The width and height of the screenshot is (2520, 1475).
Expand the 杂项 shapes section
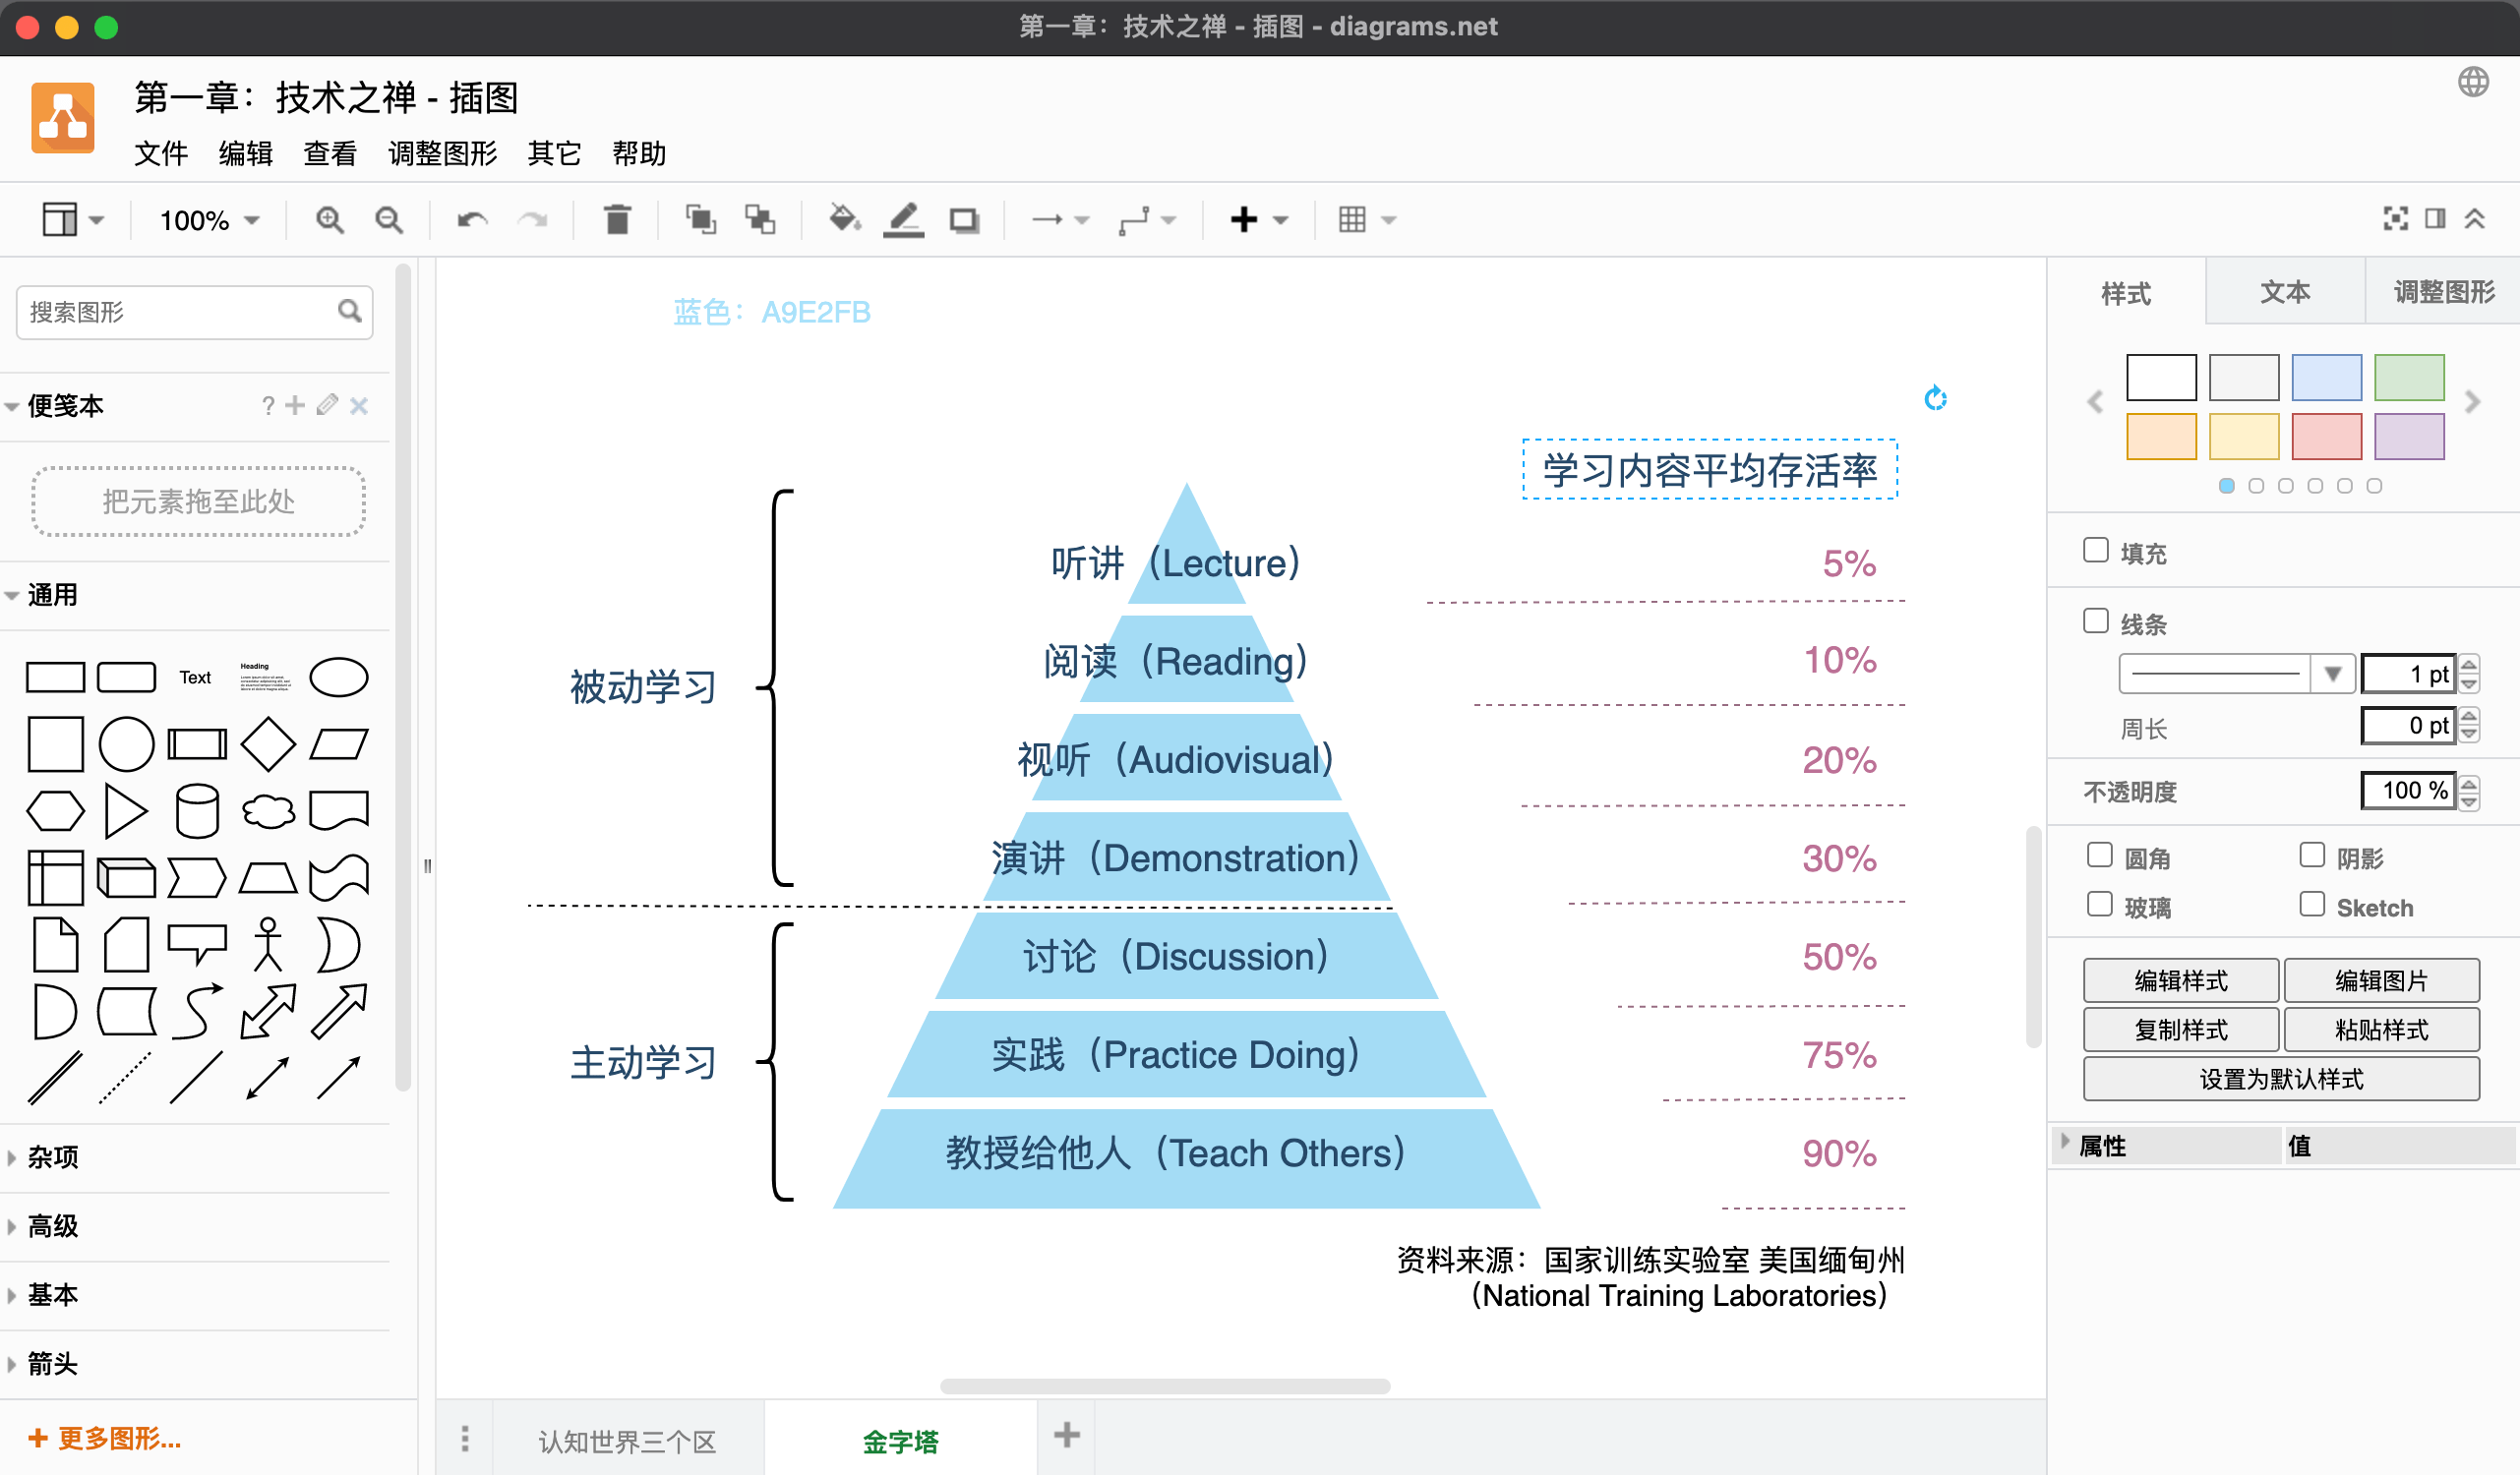(x=52, y=1157)
